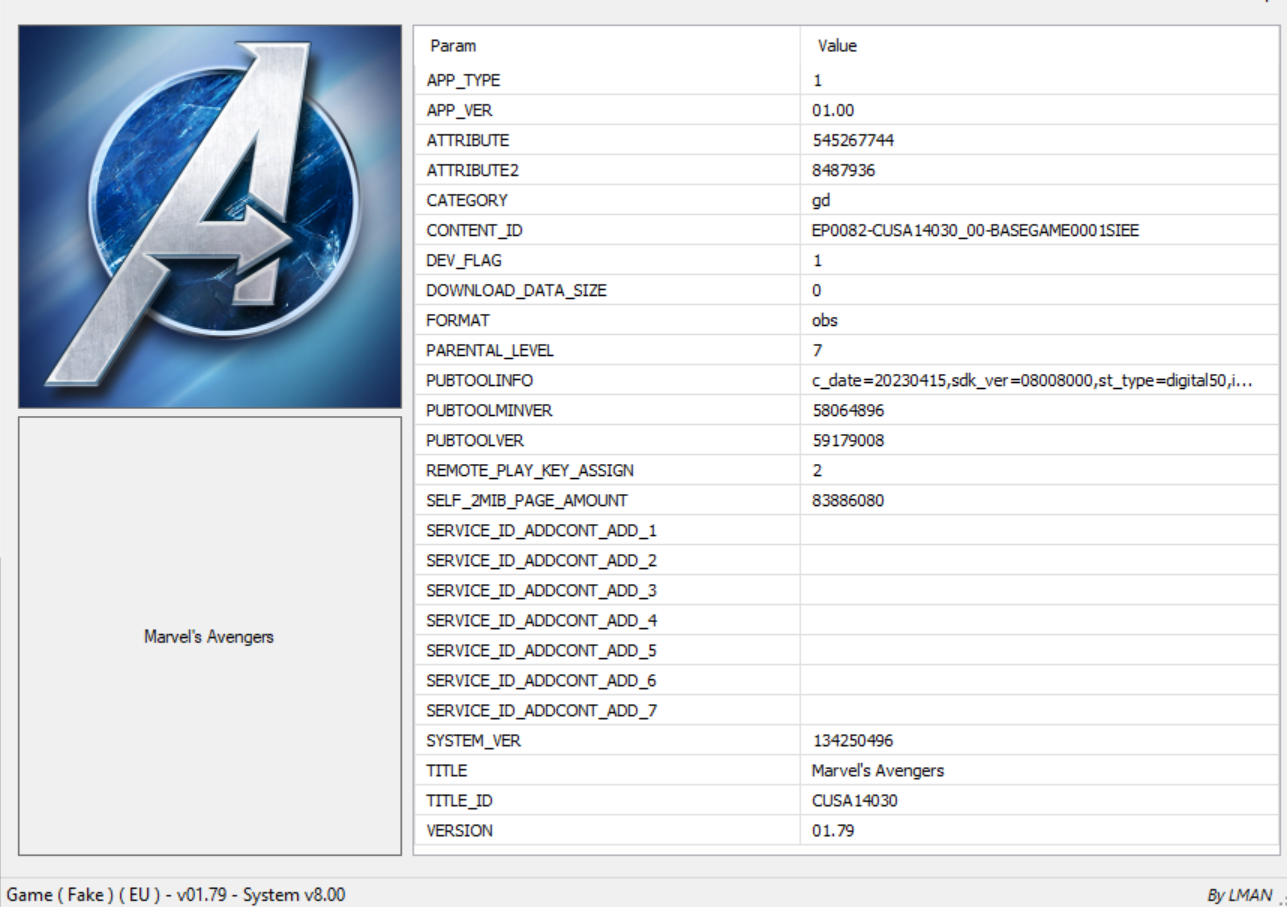
Task: Click the c_date=20230415 PUBTOOLINFO value
Action: [x=1032, y=381]
